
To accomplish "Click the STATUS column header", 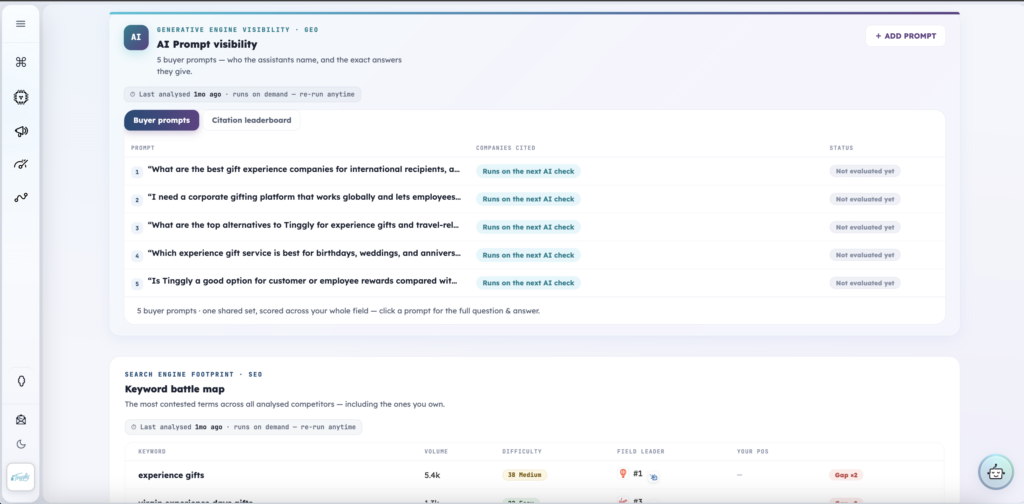I will [x=841, y=148].
